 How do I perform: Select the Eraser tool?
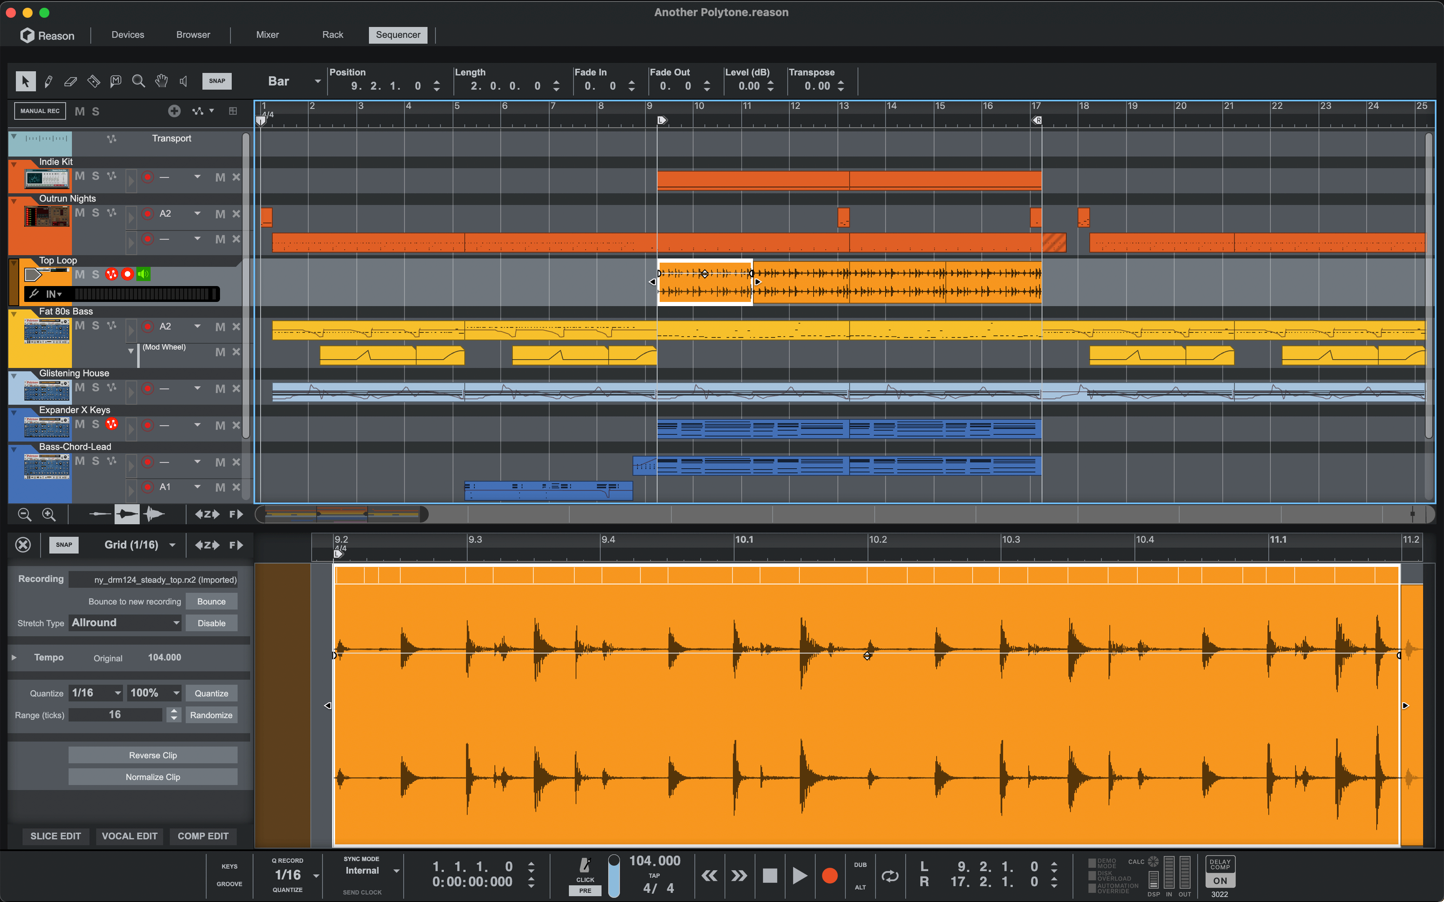click(x=71, y=81)
